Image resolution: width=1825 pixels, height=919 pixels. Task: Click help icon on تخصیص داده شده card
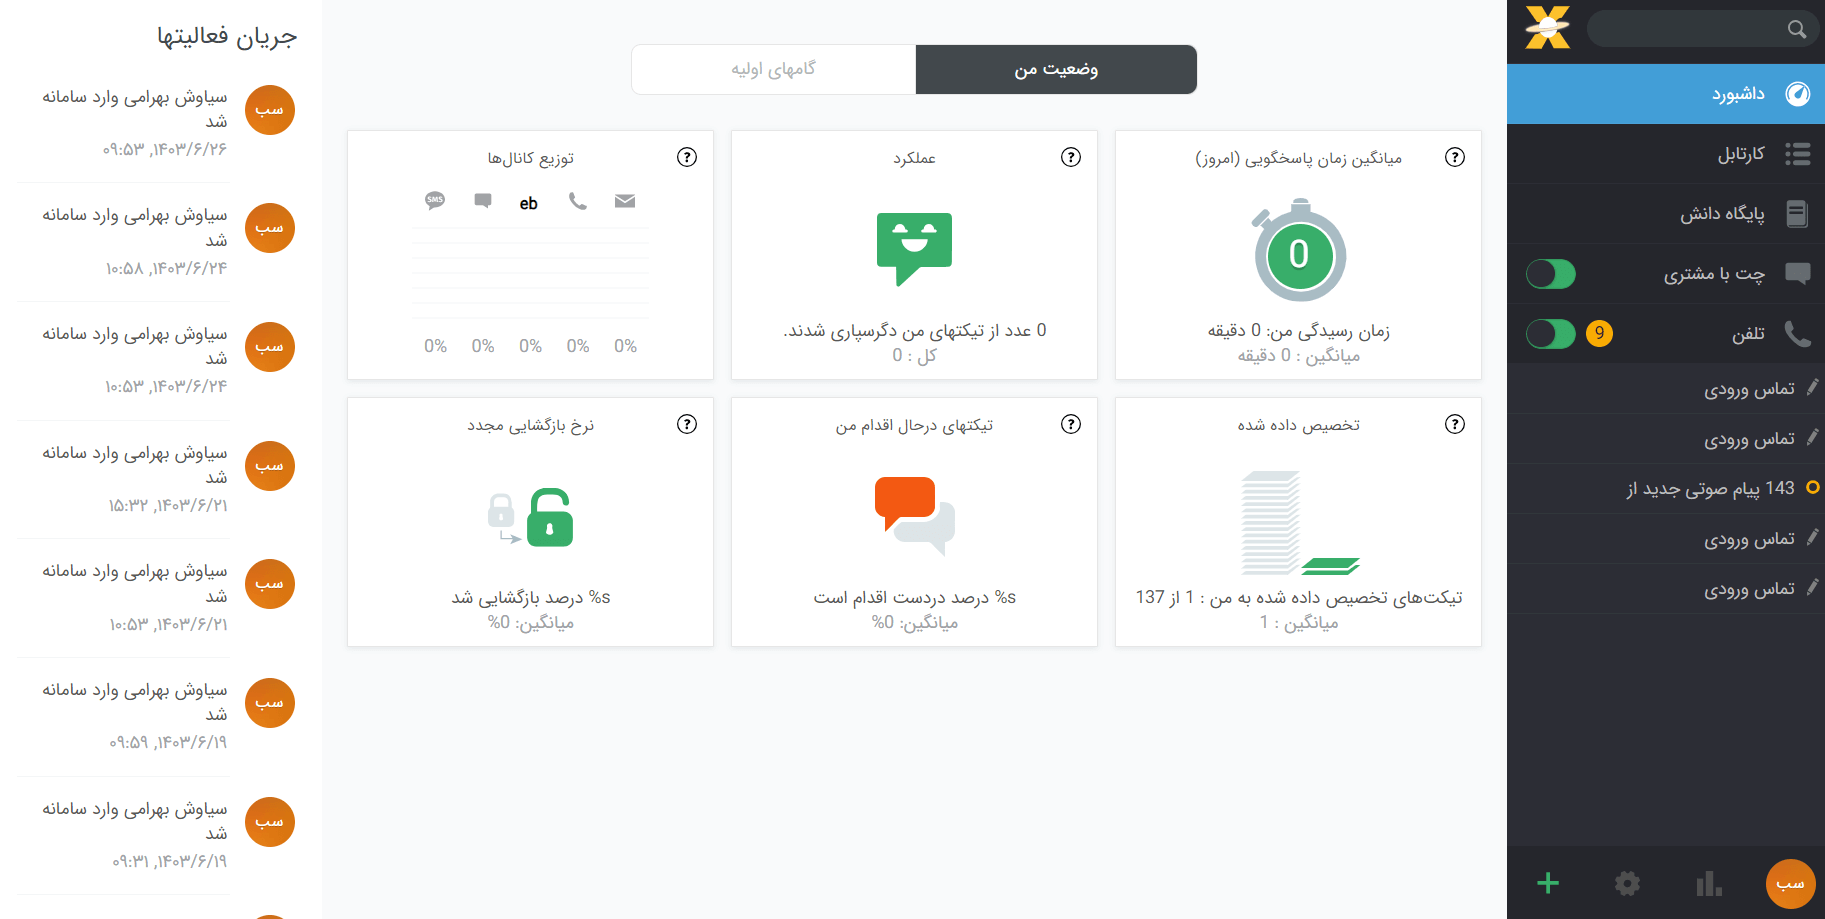1455,424
